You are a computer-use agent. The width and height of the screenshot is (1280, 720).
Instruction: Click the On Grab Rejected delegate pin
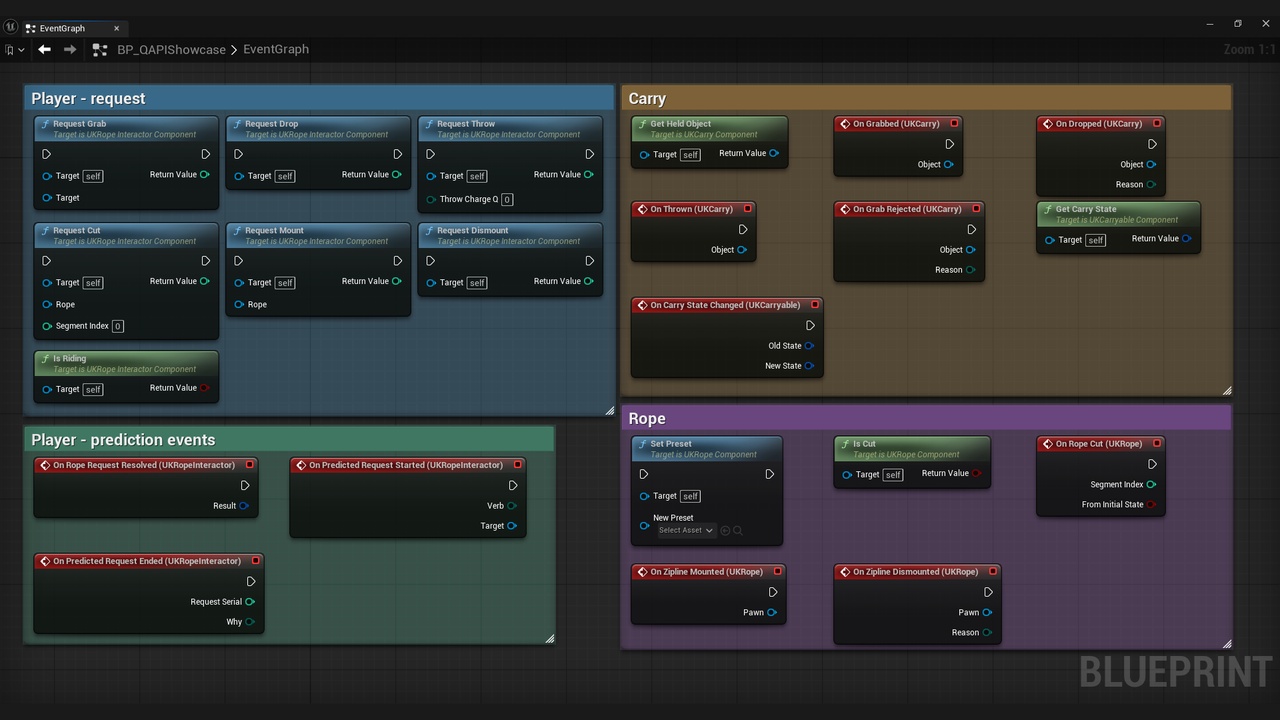pyautogui.click(x=976, y=209)
